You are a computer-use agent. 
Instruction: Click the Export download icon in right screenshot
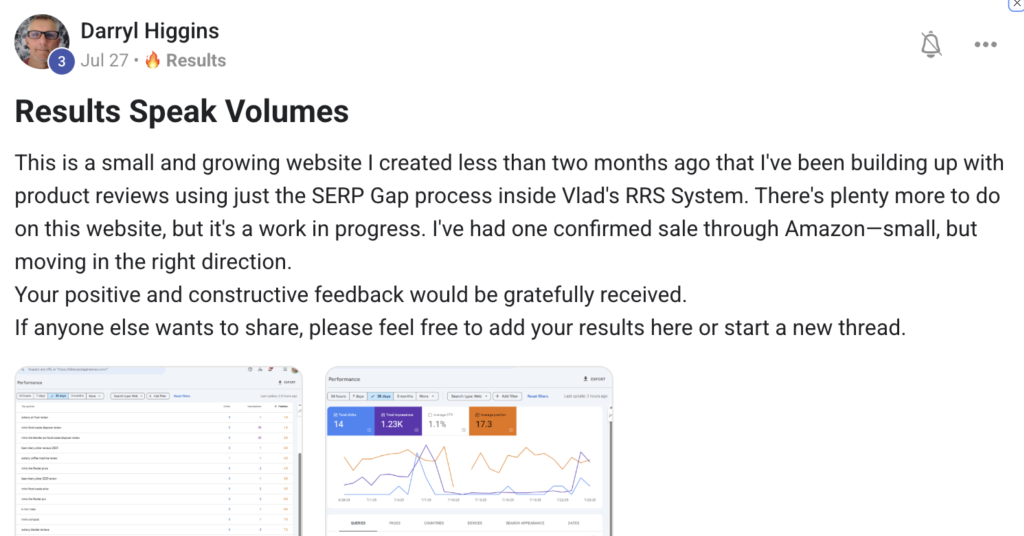pyautogui.click(x=585, y=379)
